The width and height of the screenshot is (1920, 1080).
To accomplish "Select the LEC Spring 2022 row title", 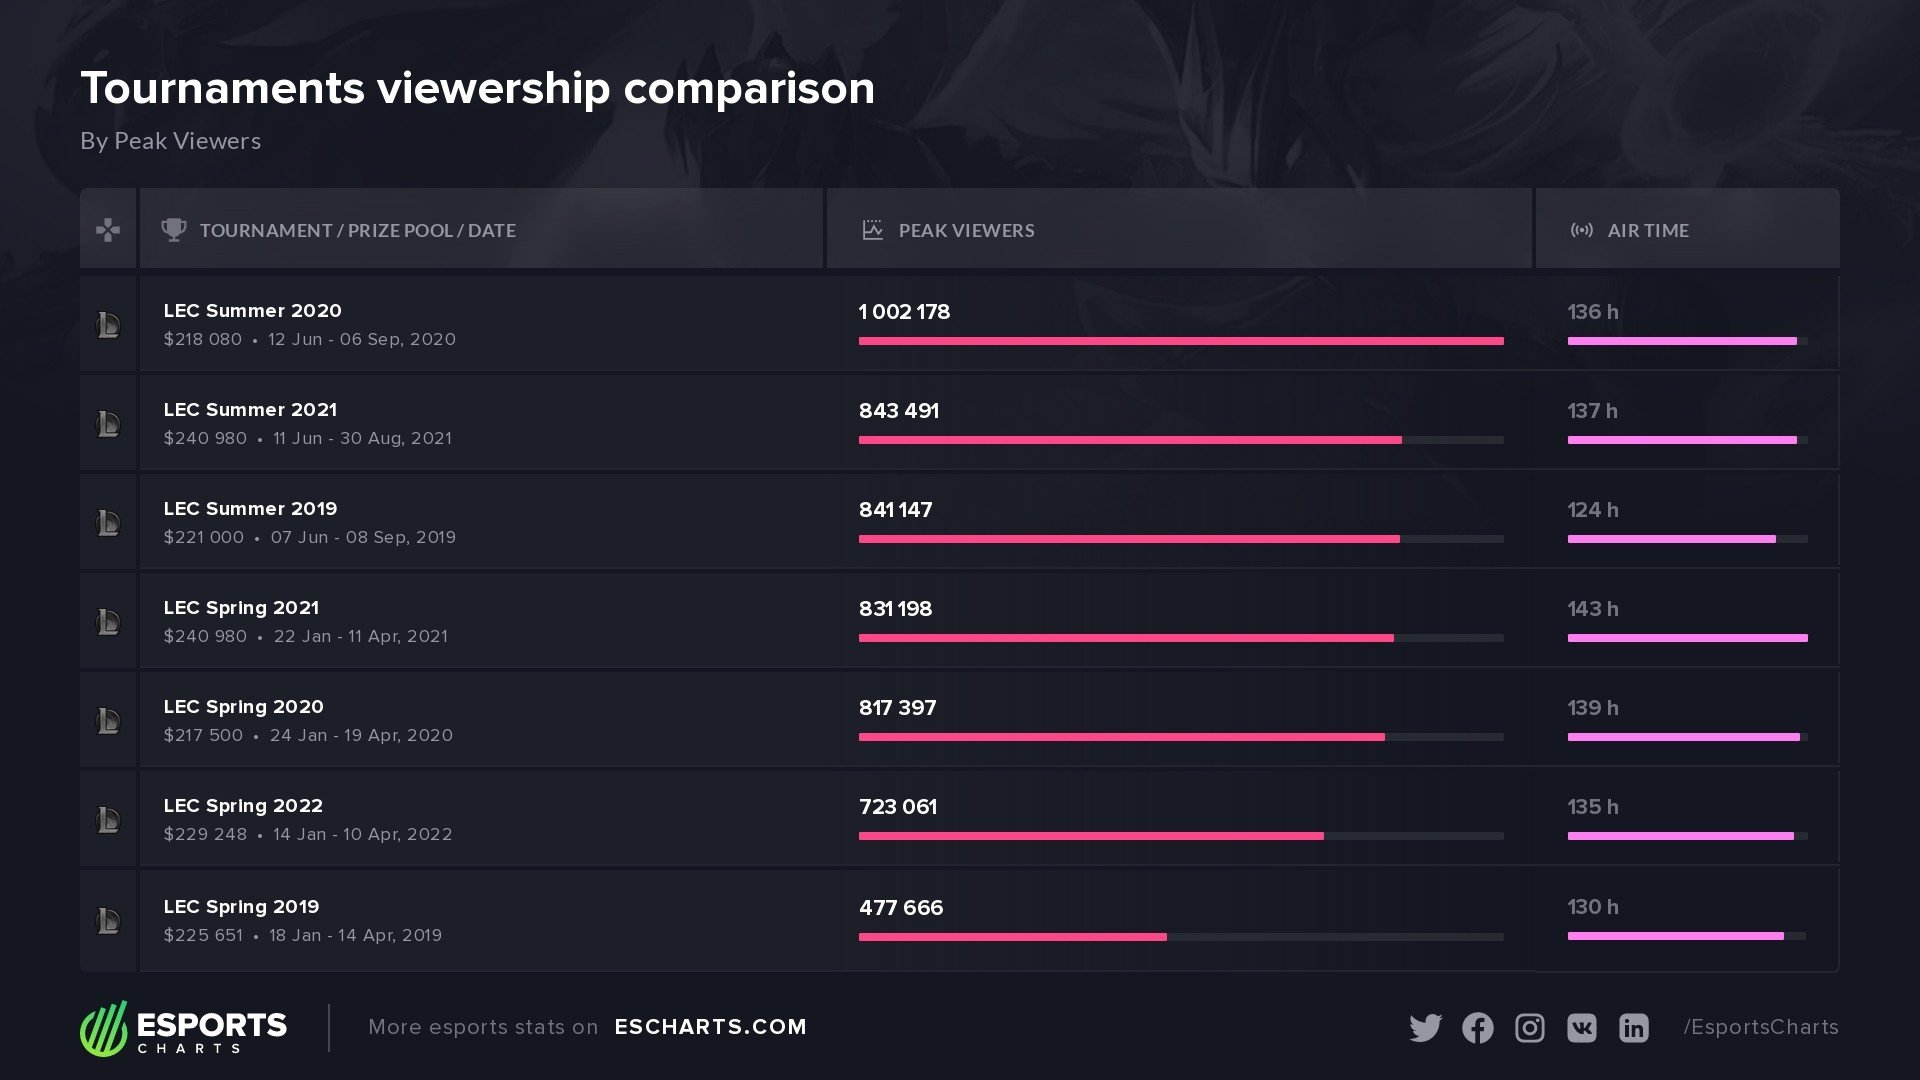I will pyautogui.click(x=243, y=806).
